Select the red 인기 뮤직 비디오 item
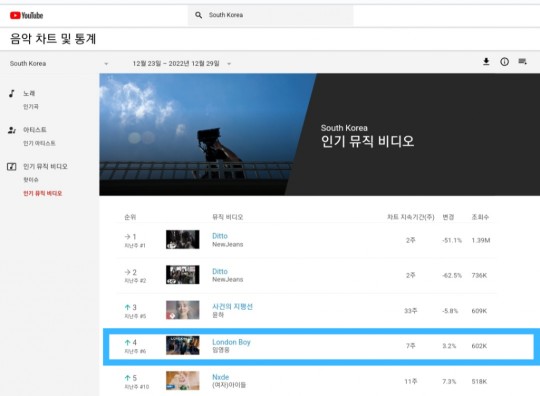This screenshot has height=396, width=540. 42,193
